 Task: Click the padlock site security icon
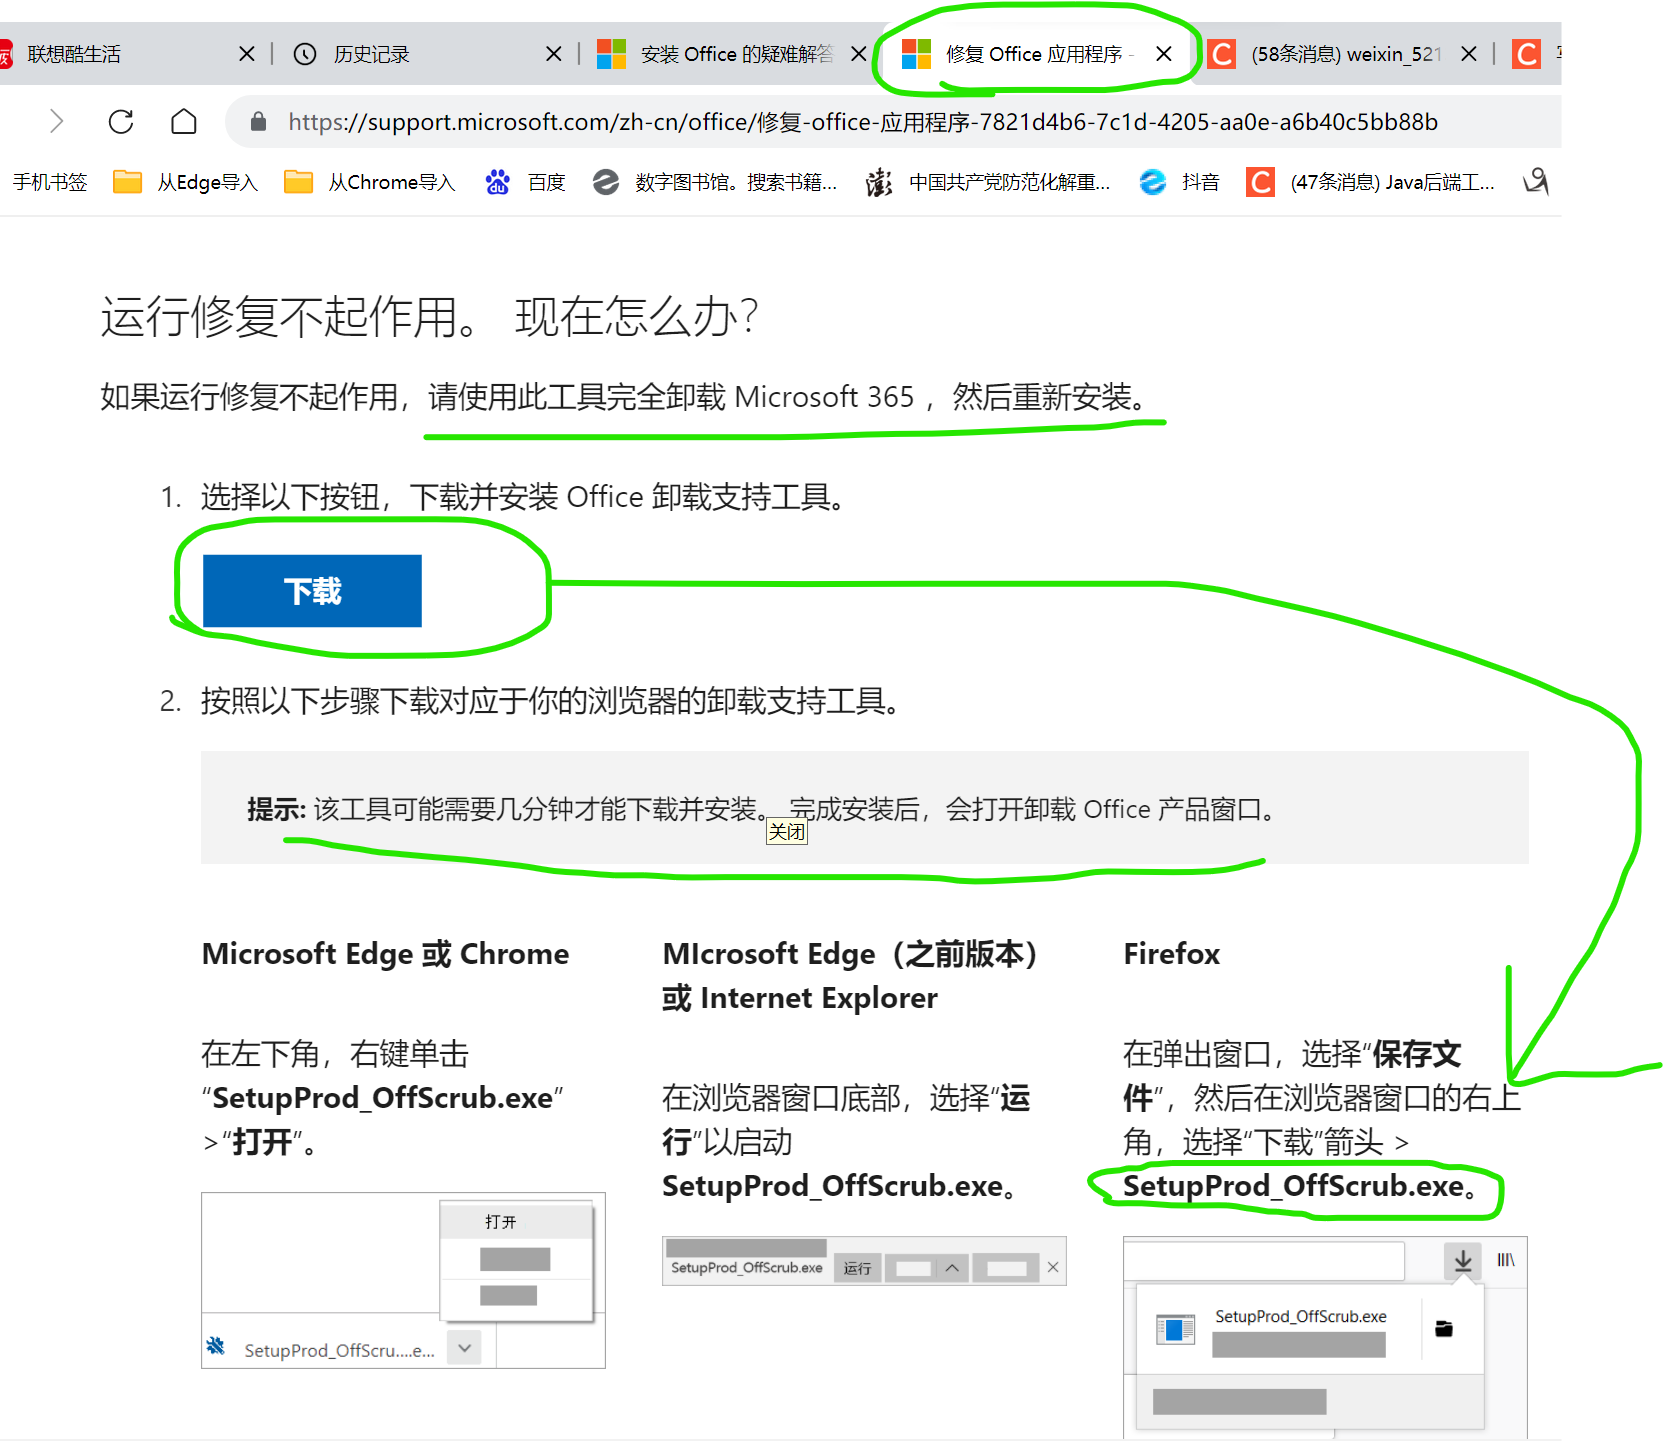tap(258, 122)
